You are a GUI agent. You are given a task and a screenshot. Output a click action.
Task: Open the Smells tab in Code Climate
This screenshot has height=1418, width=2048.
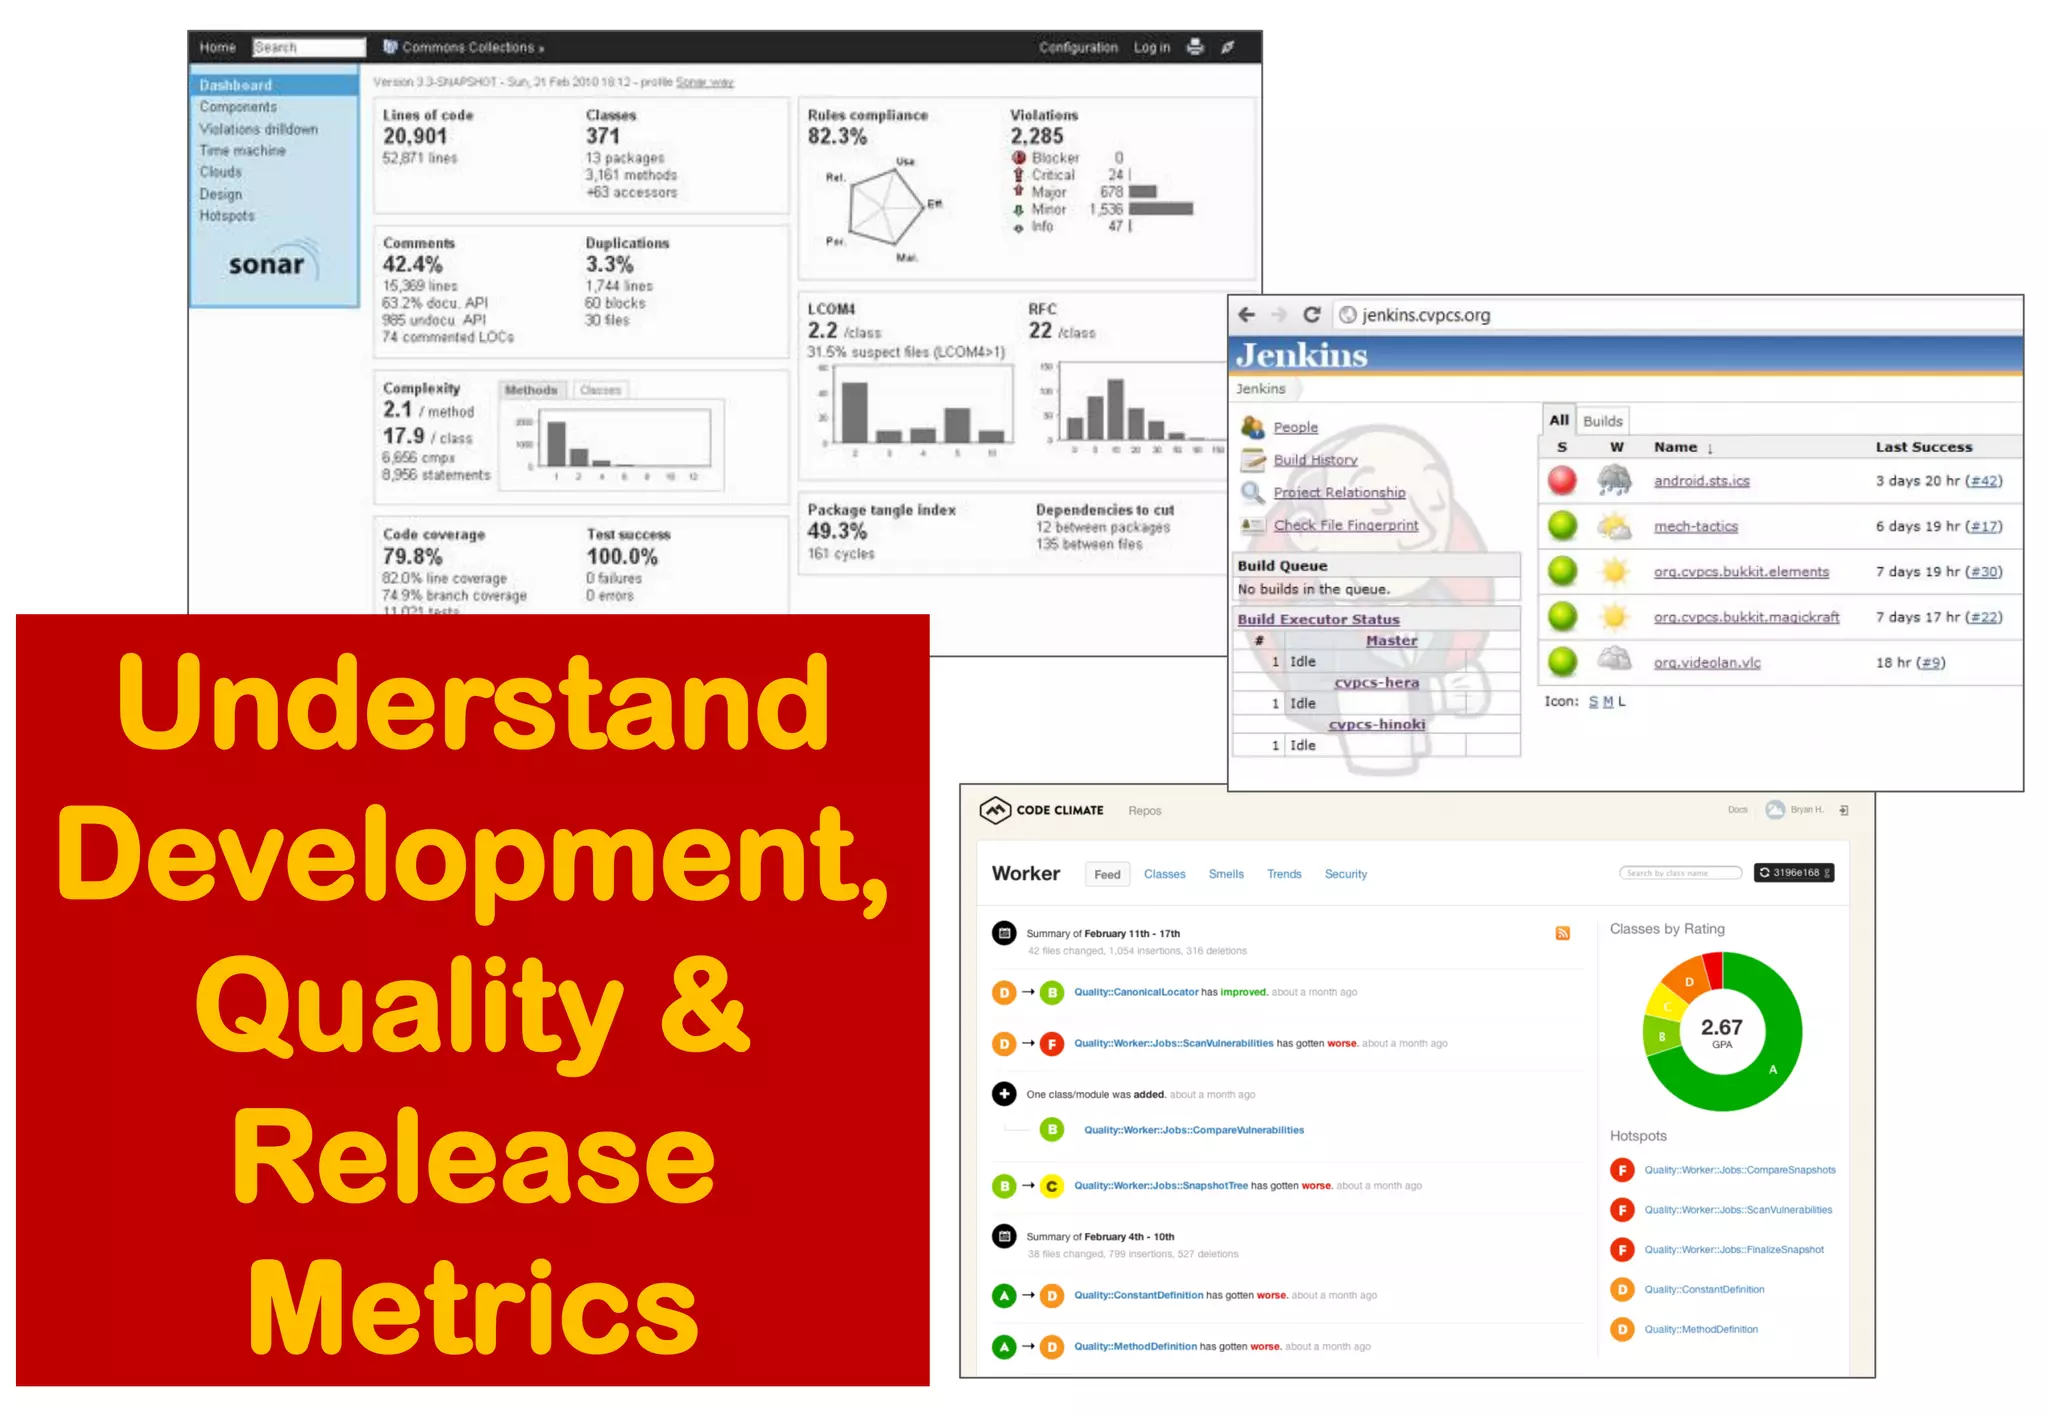(1226, 874)
